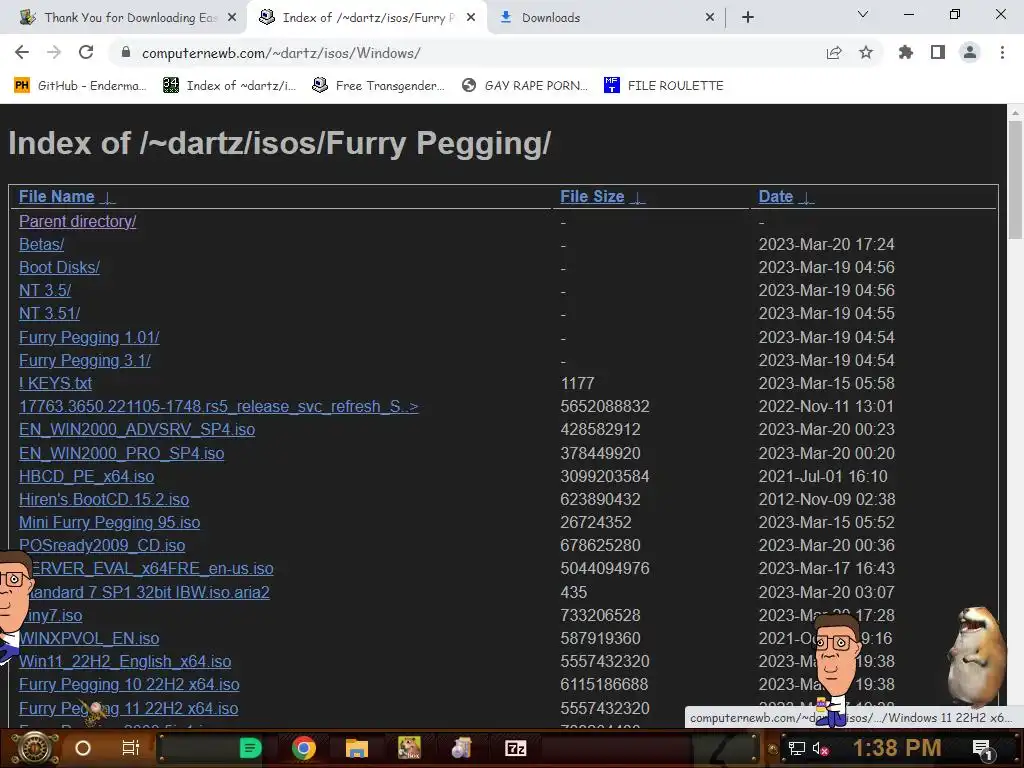Open the steampunk Start button

(35, 748)
